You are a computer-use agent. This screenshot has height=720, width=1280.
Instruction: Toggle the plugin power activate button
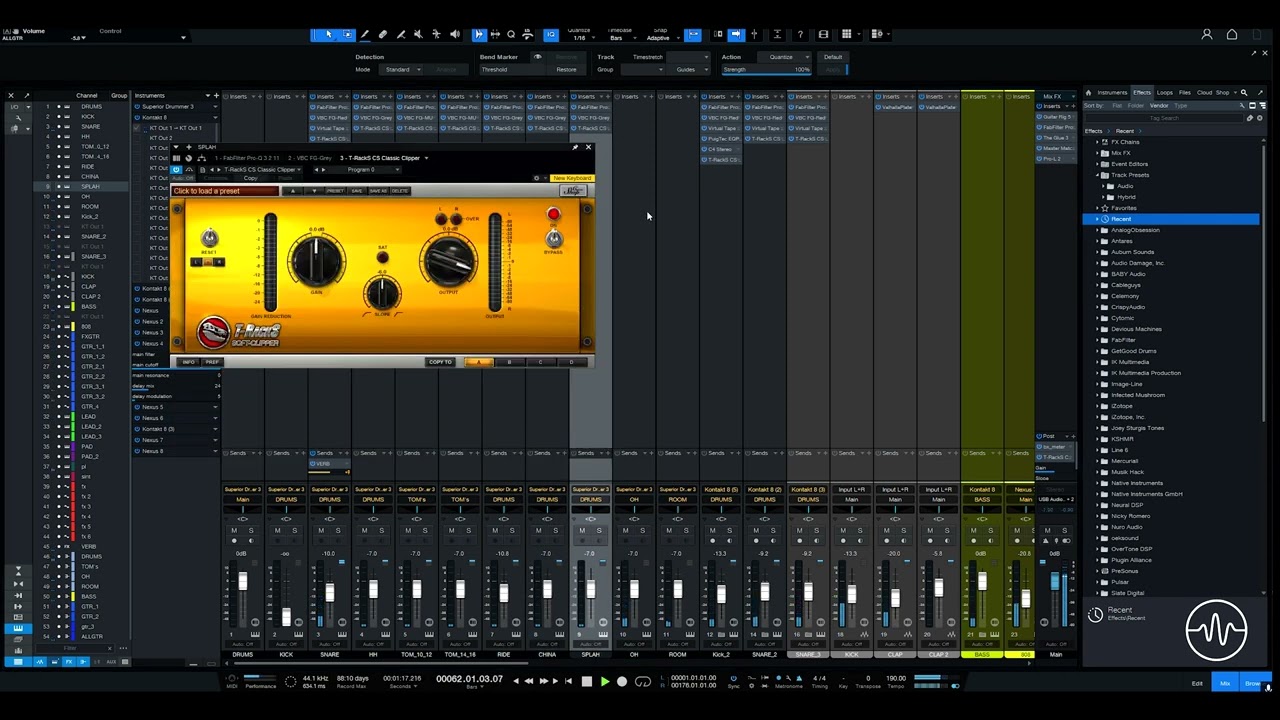[177, 170]
